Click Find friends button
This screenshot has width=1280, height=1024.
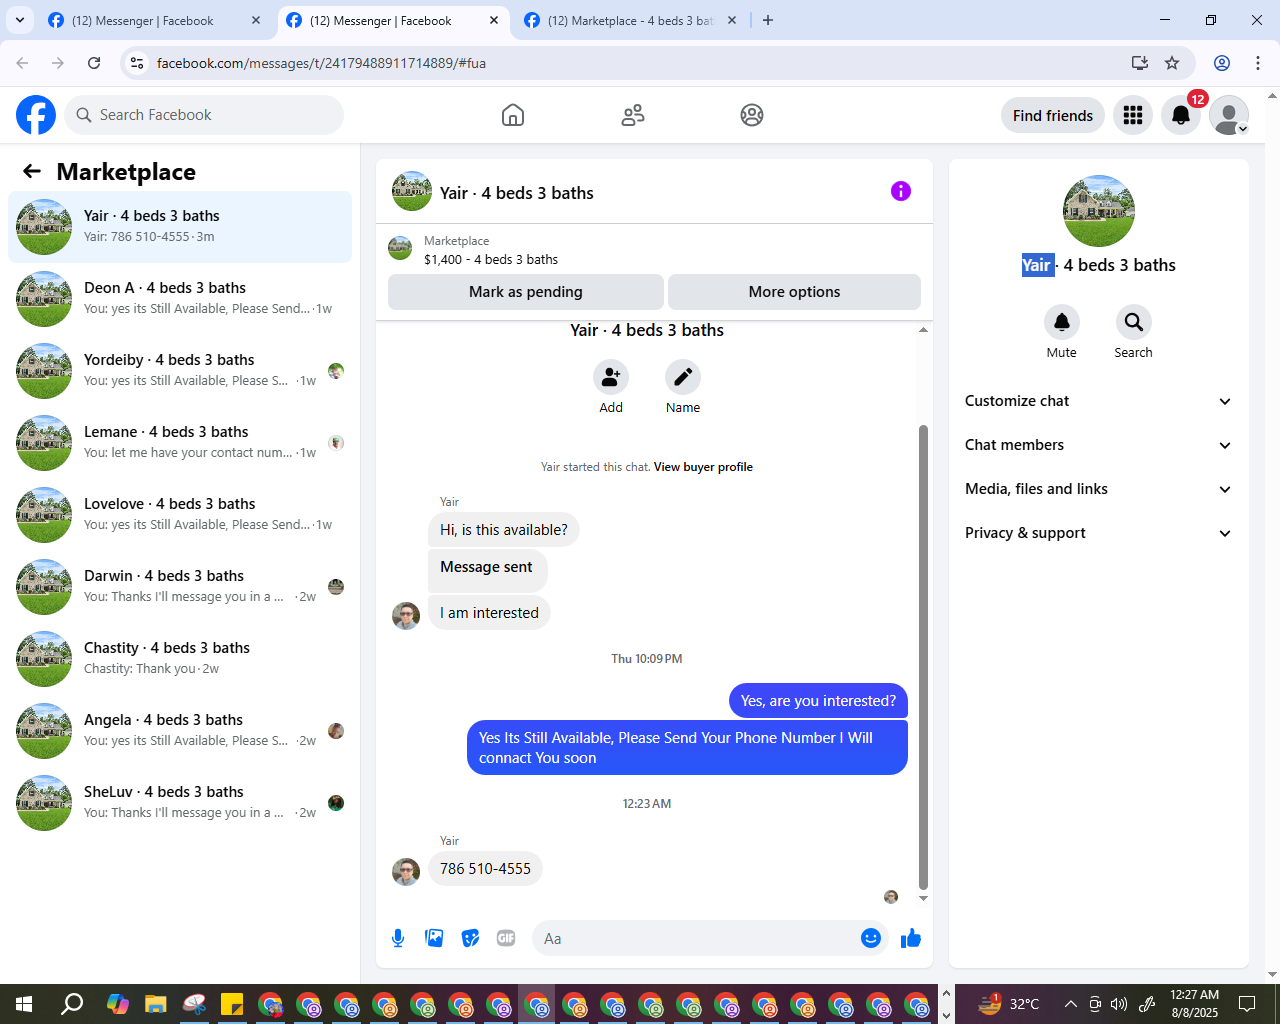pos(1053,115)
